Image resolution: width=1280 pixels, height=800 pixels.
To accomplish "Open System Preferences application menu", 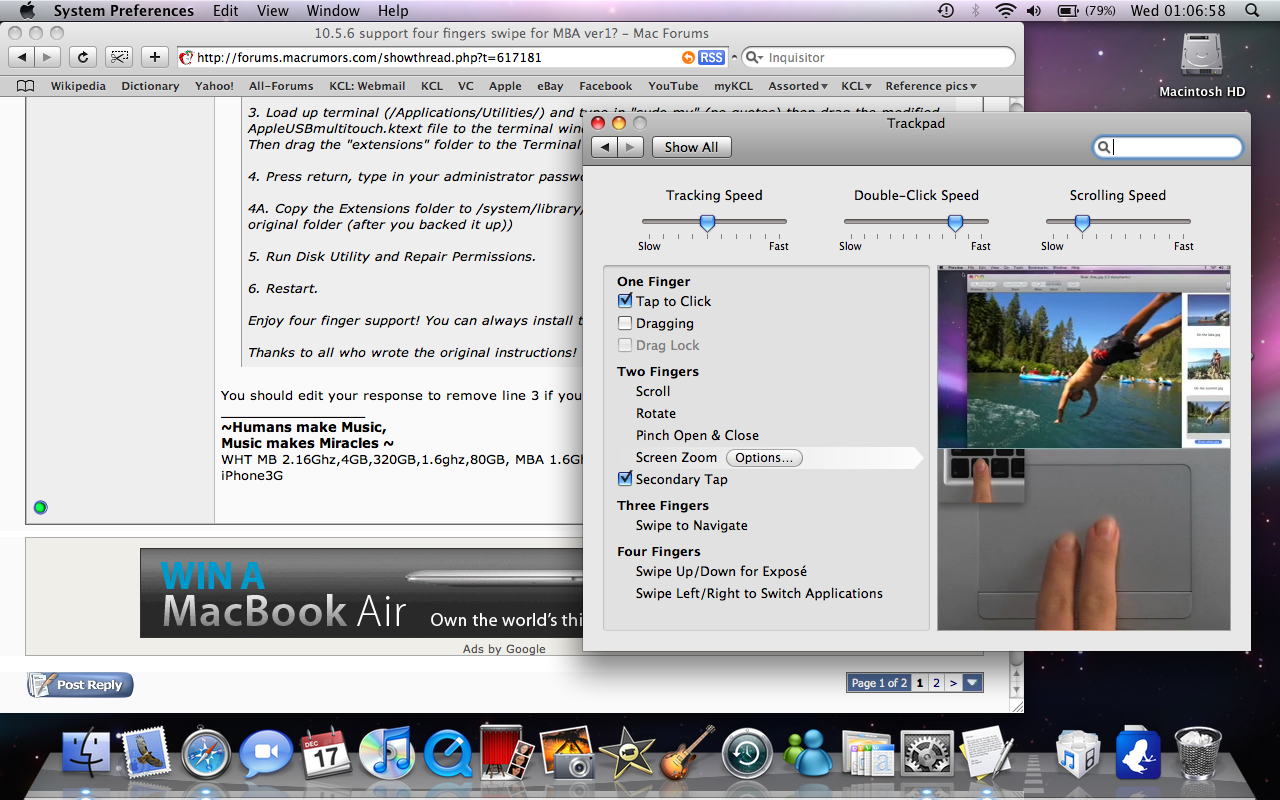I will [124, 11].
